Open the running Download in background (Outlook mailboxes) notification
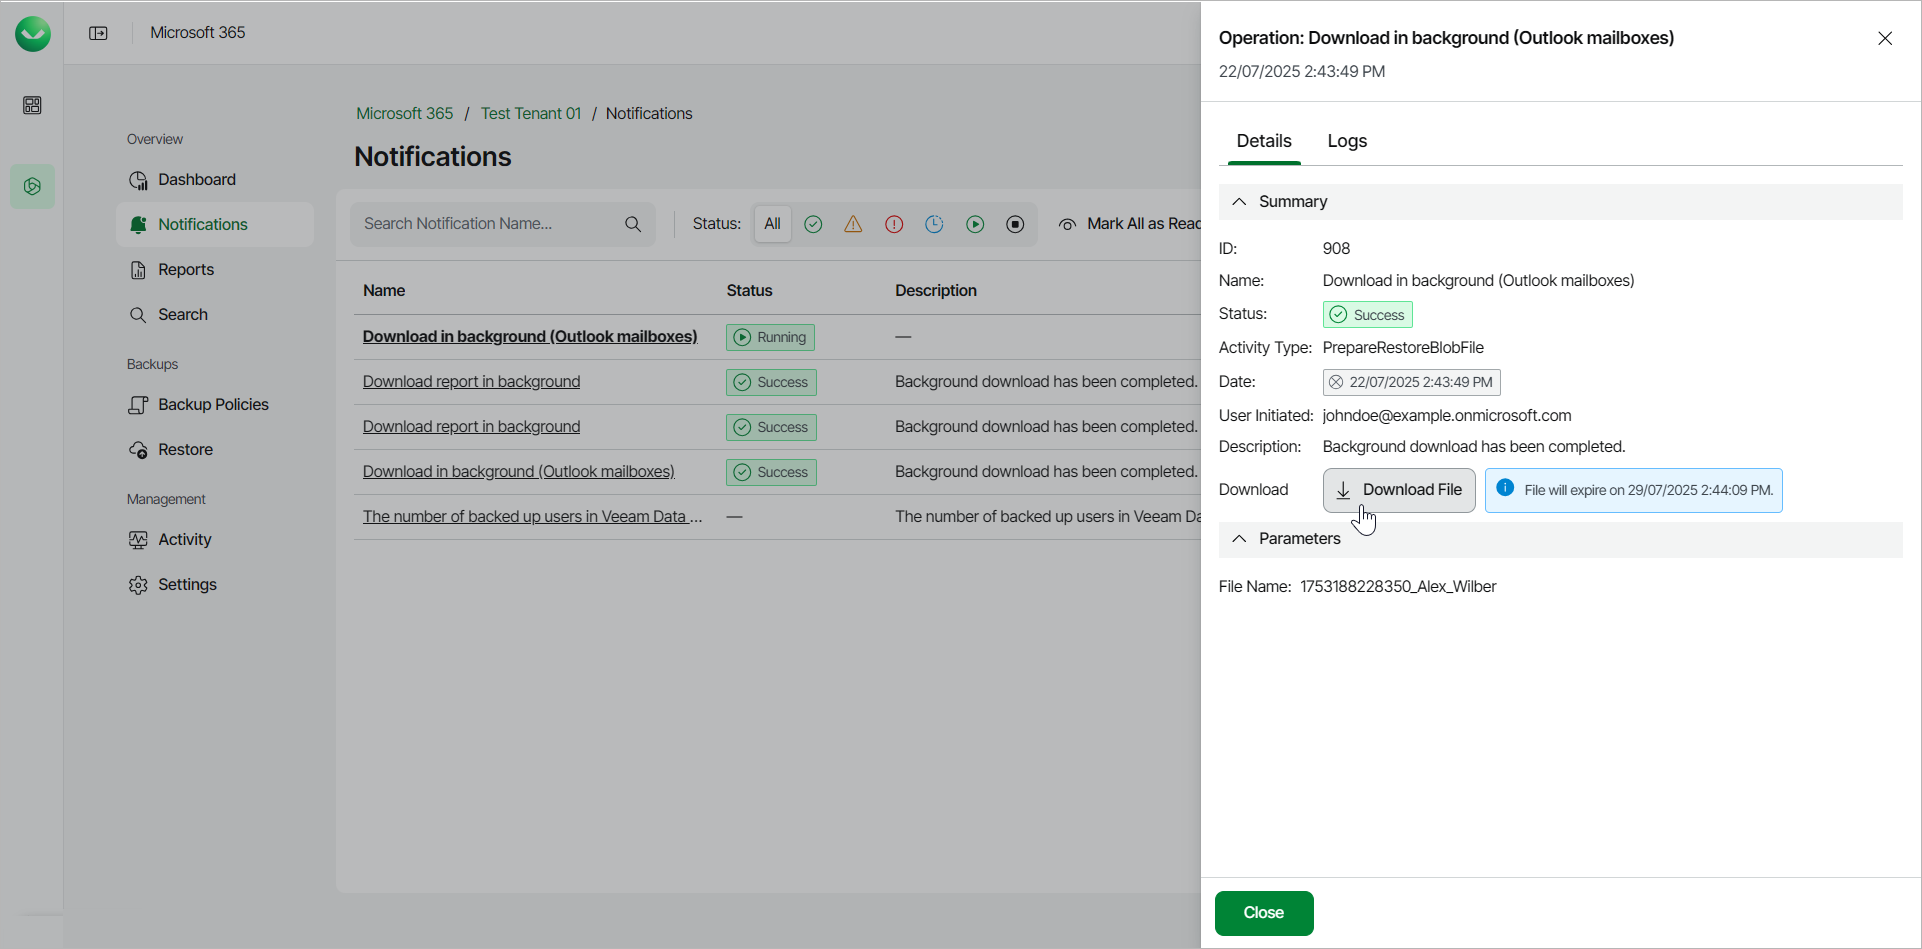Screen dimensions: 1922x949 pyautogui.click(x=530, y=336)
